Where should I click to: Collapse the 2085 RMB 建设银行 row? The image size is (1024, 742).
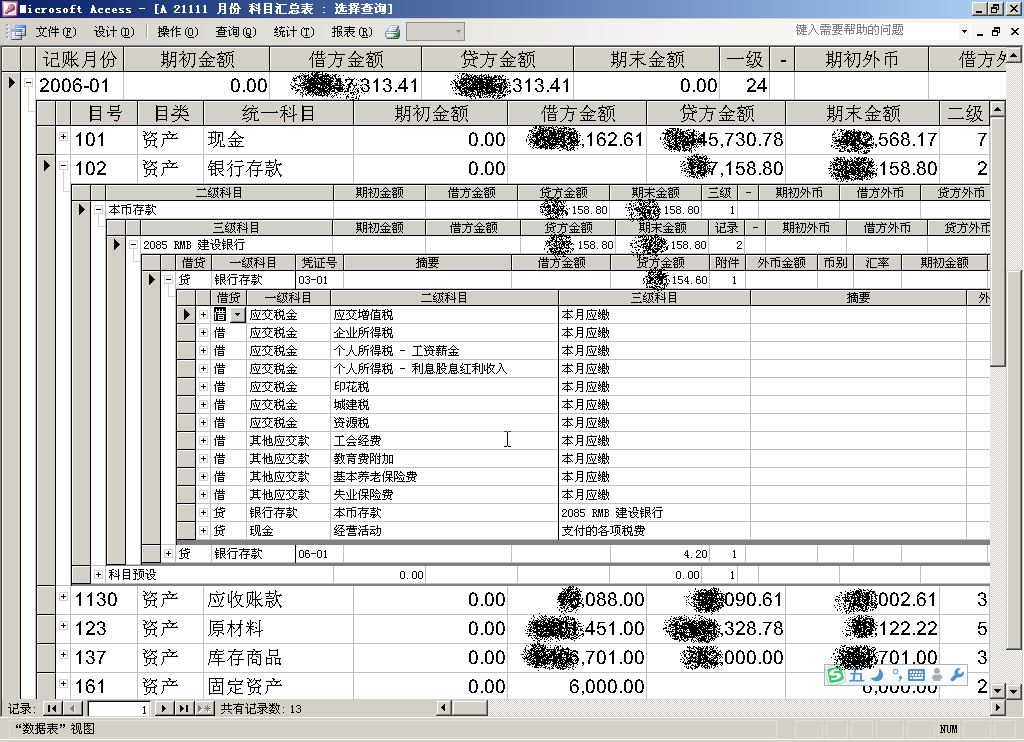pos(133,244)
